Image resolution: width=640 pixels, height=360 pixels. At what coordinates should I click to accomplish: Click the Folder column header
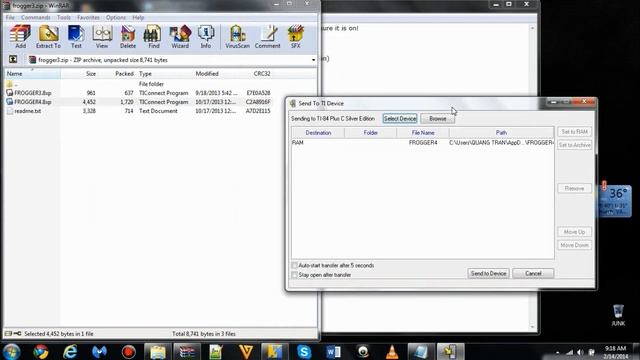click(370, 133)
